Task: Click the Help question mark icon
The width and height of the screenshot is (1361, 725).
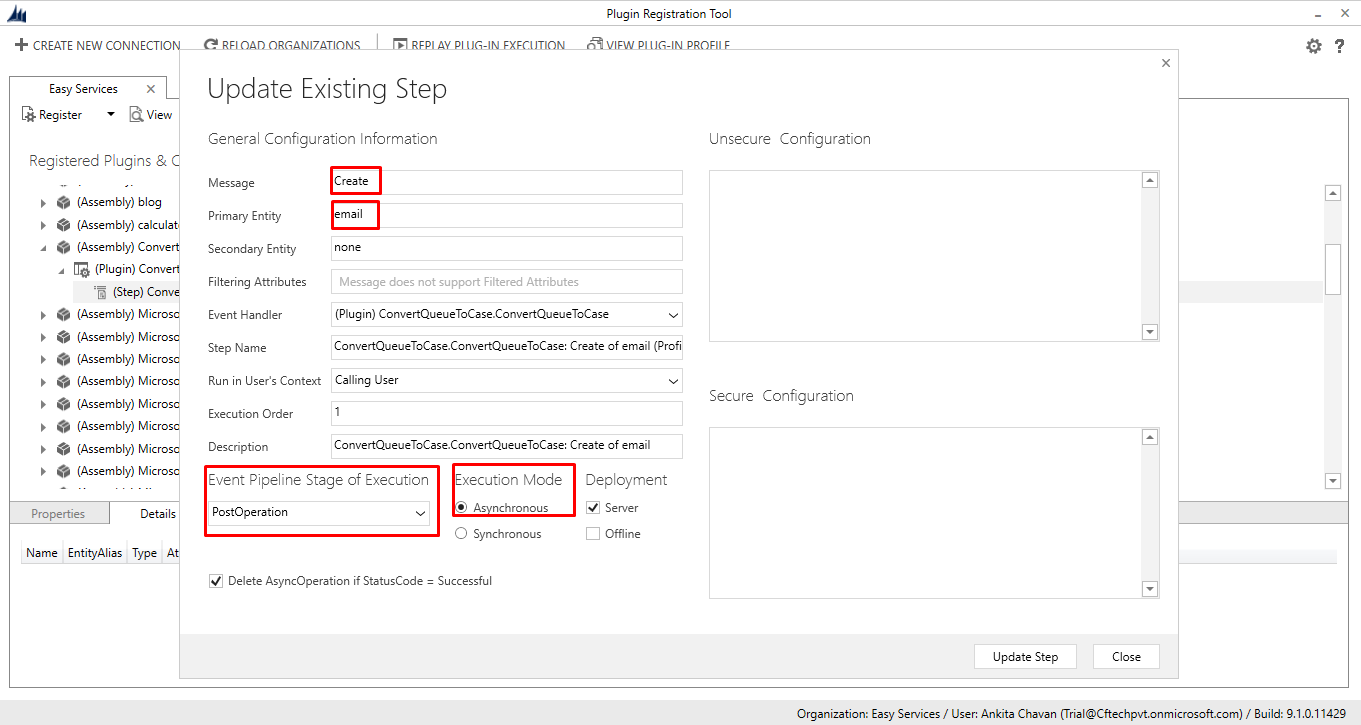Action: (x=1341, y=45)
